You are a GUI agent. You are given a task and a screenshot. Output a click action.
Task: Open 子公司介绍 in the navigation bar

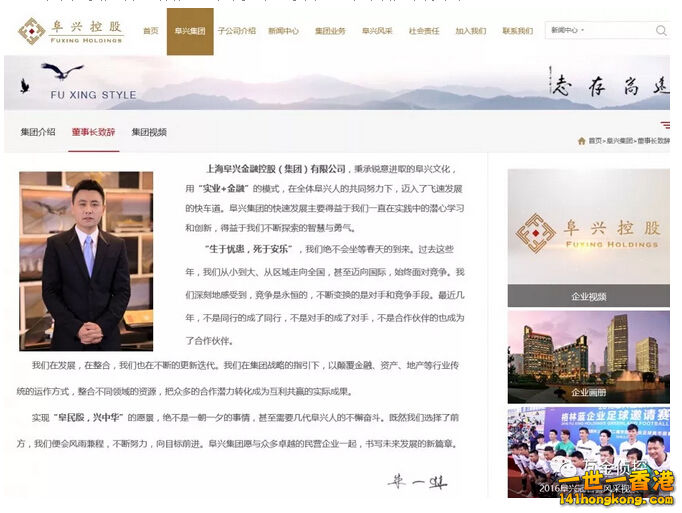click(x=237, y=31)
